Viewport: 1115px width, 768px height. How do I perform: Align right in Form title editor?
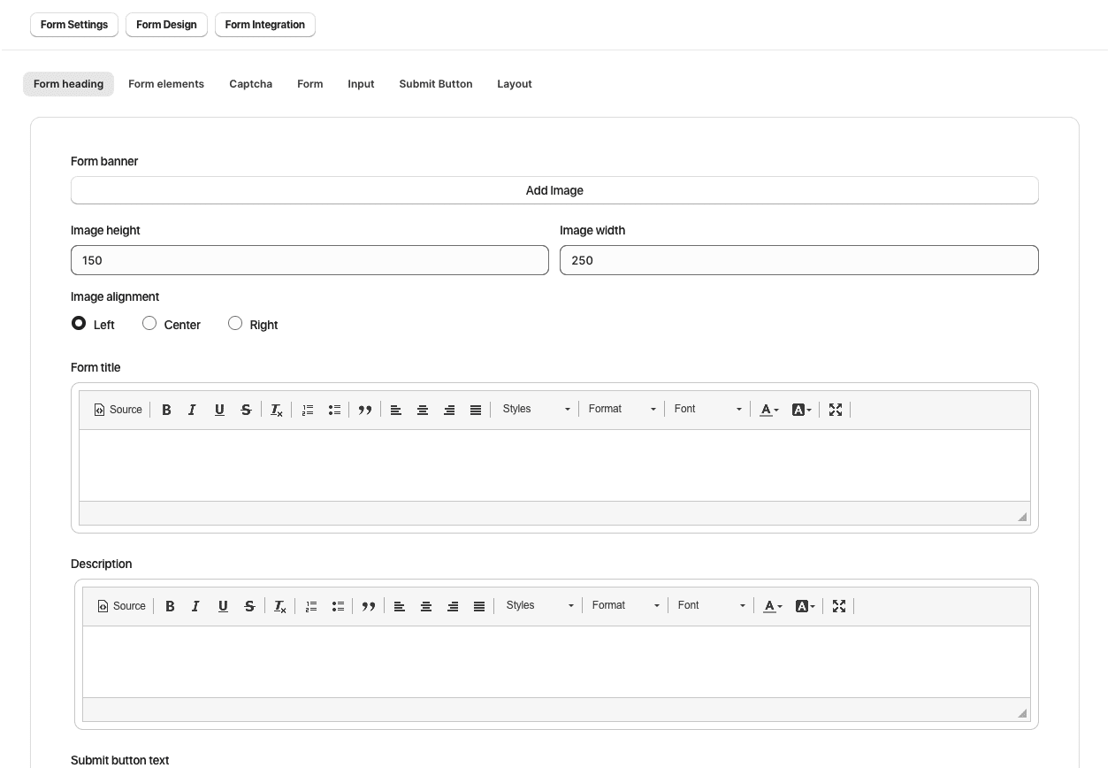coord(449,410)
